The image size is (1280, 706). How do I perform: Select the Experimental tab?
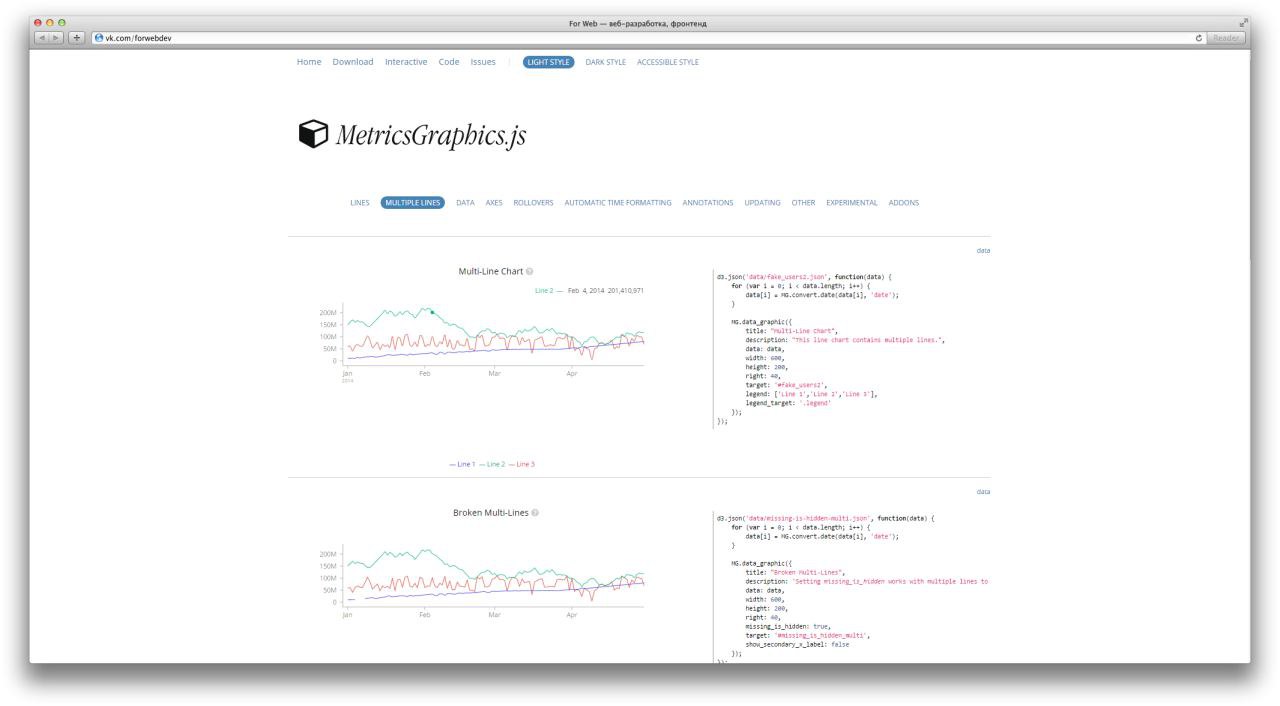(852, 203)
